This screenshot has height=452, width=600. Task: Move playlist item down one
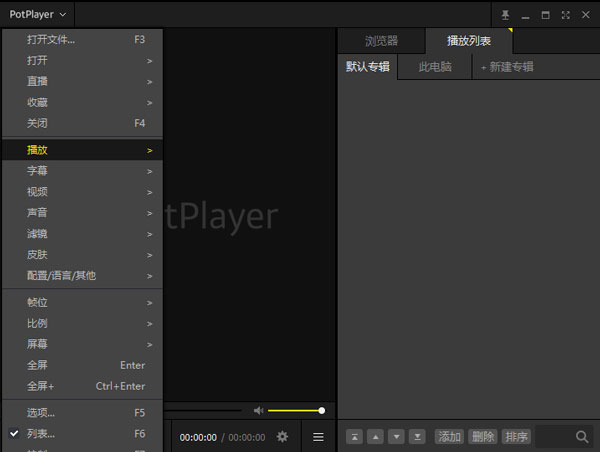pos(396,437)
